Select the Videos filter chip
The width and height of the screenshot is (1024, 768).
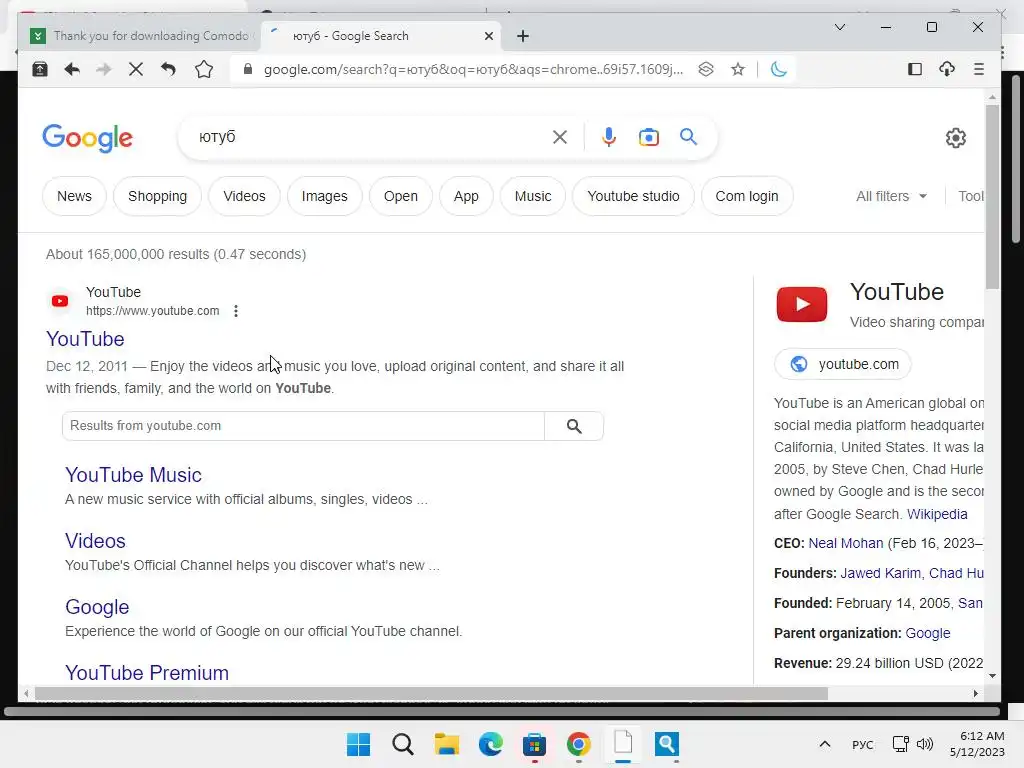tap(244, 197)
